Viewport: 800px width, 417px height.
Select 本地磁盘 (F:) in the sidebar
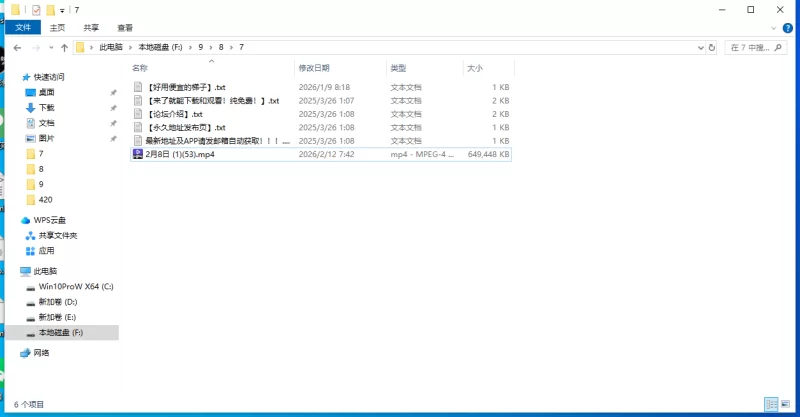point(61,332)
